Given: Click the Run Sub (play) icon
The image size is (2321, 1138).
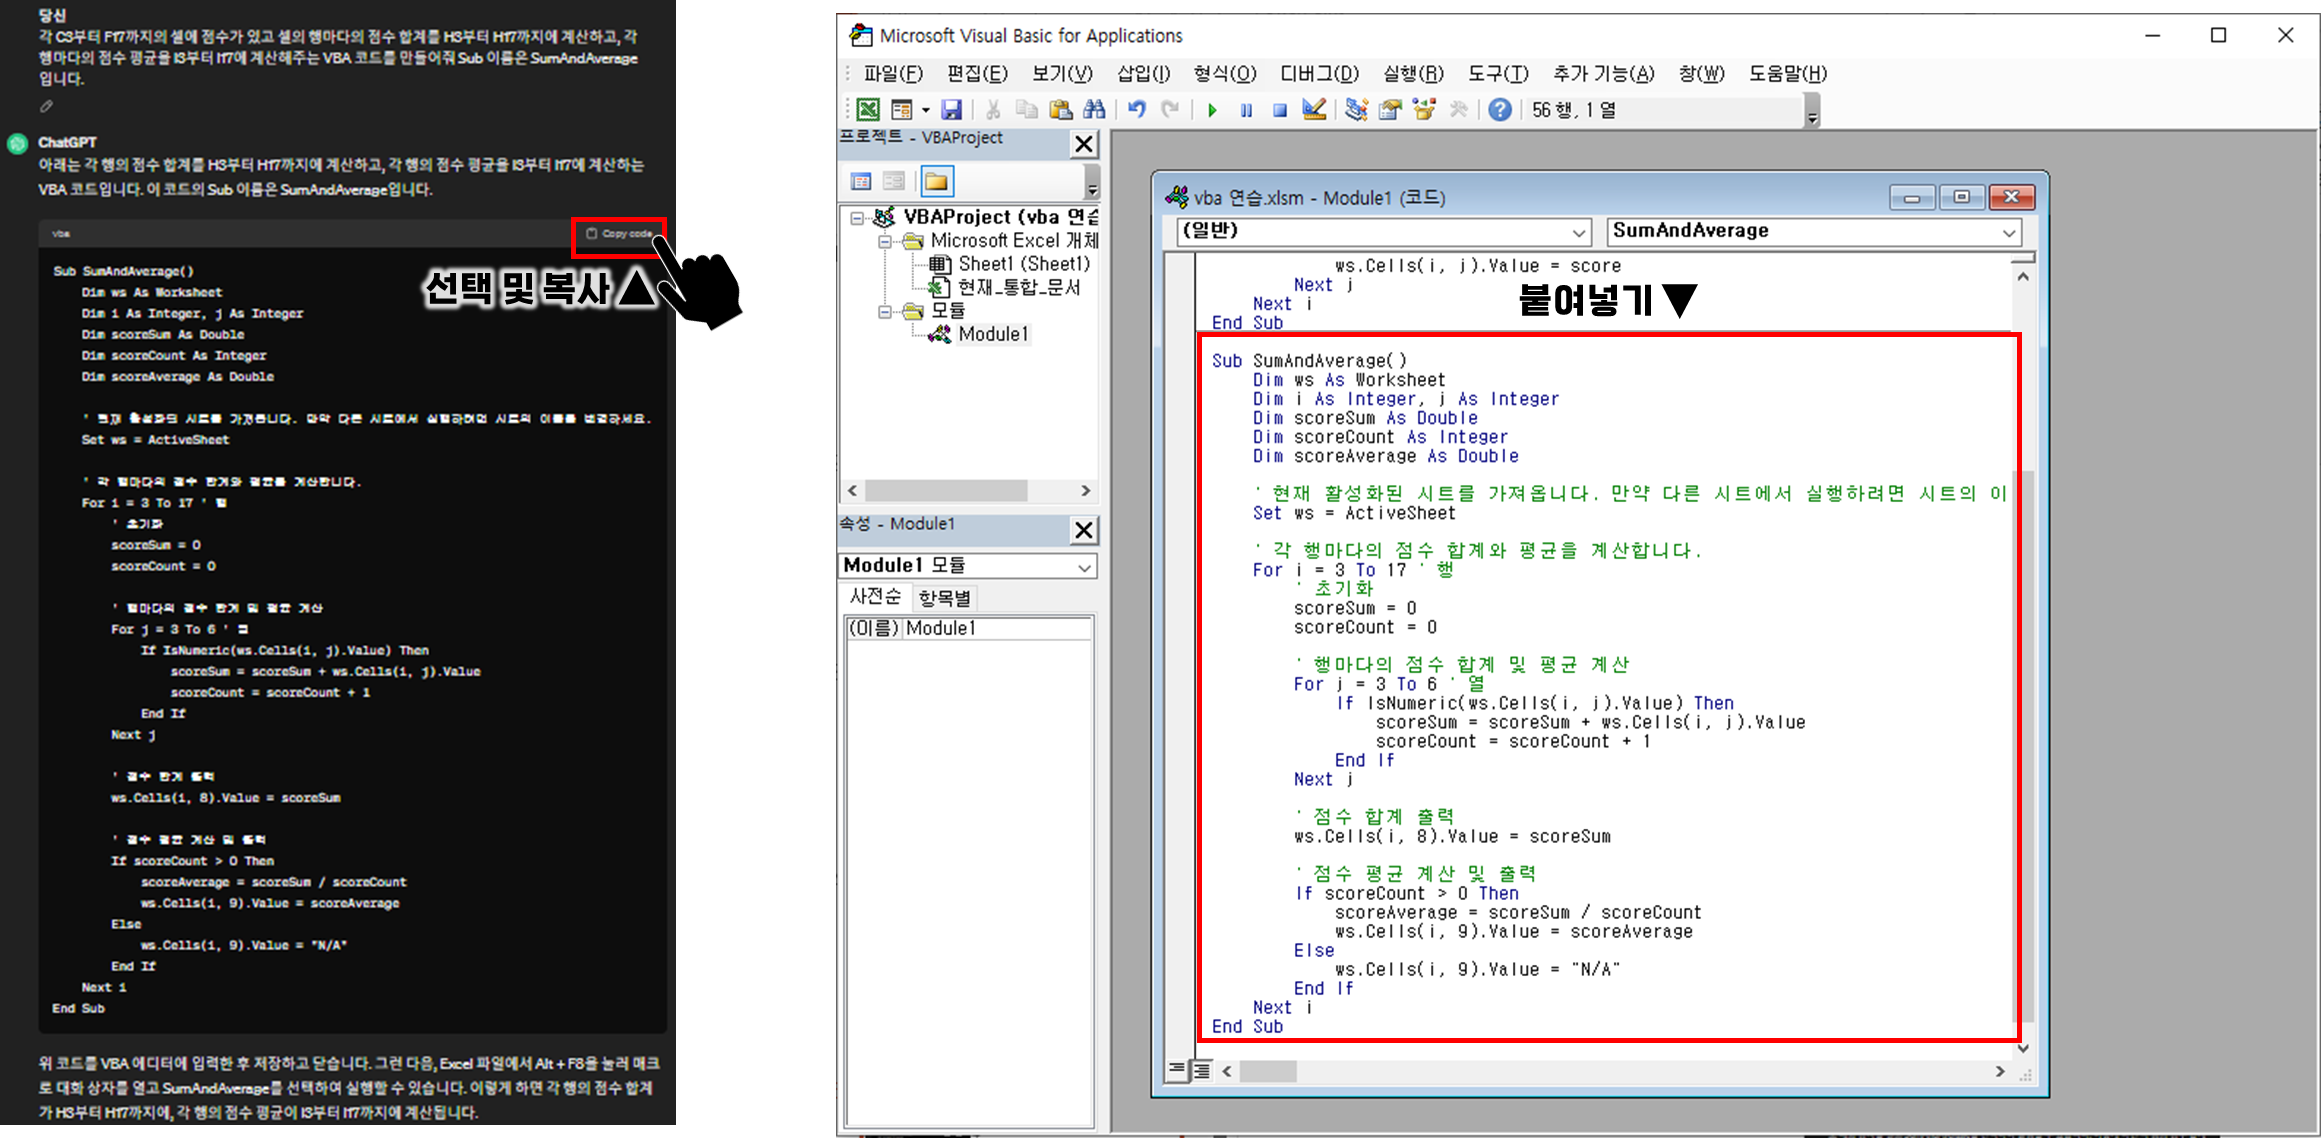Looking at the screenshot, I should coord(1212,110).
